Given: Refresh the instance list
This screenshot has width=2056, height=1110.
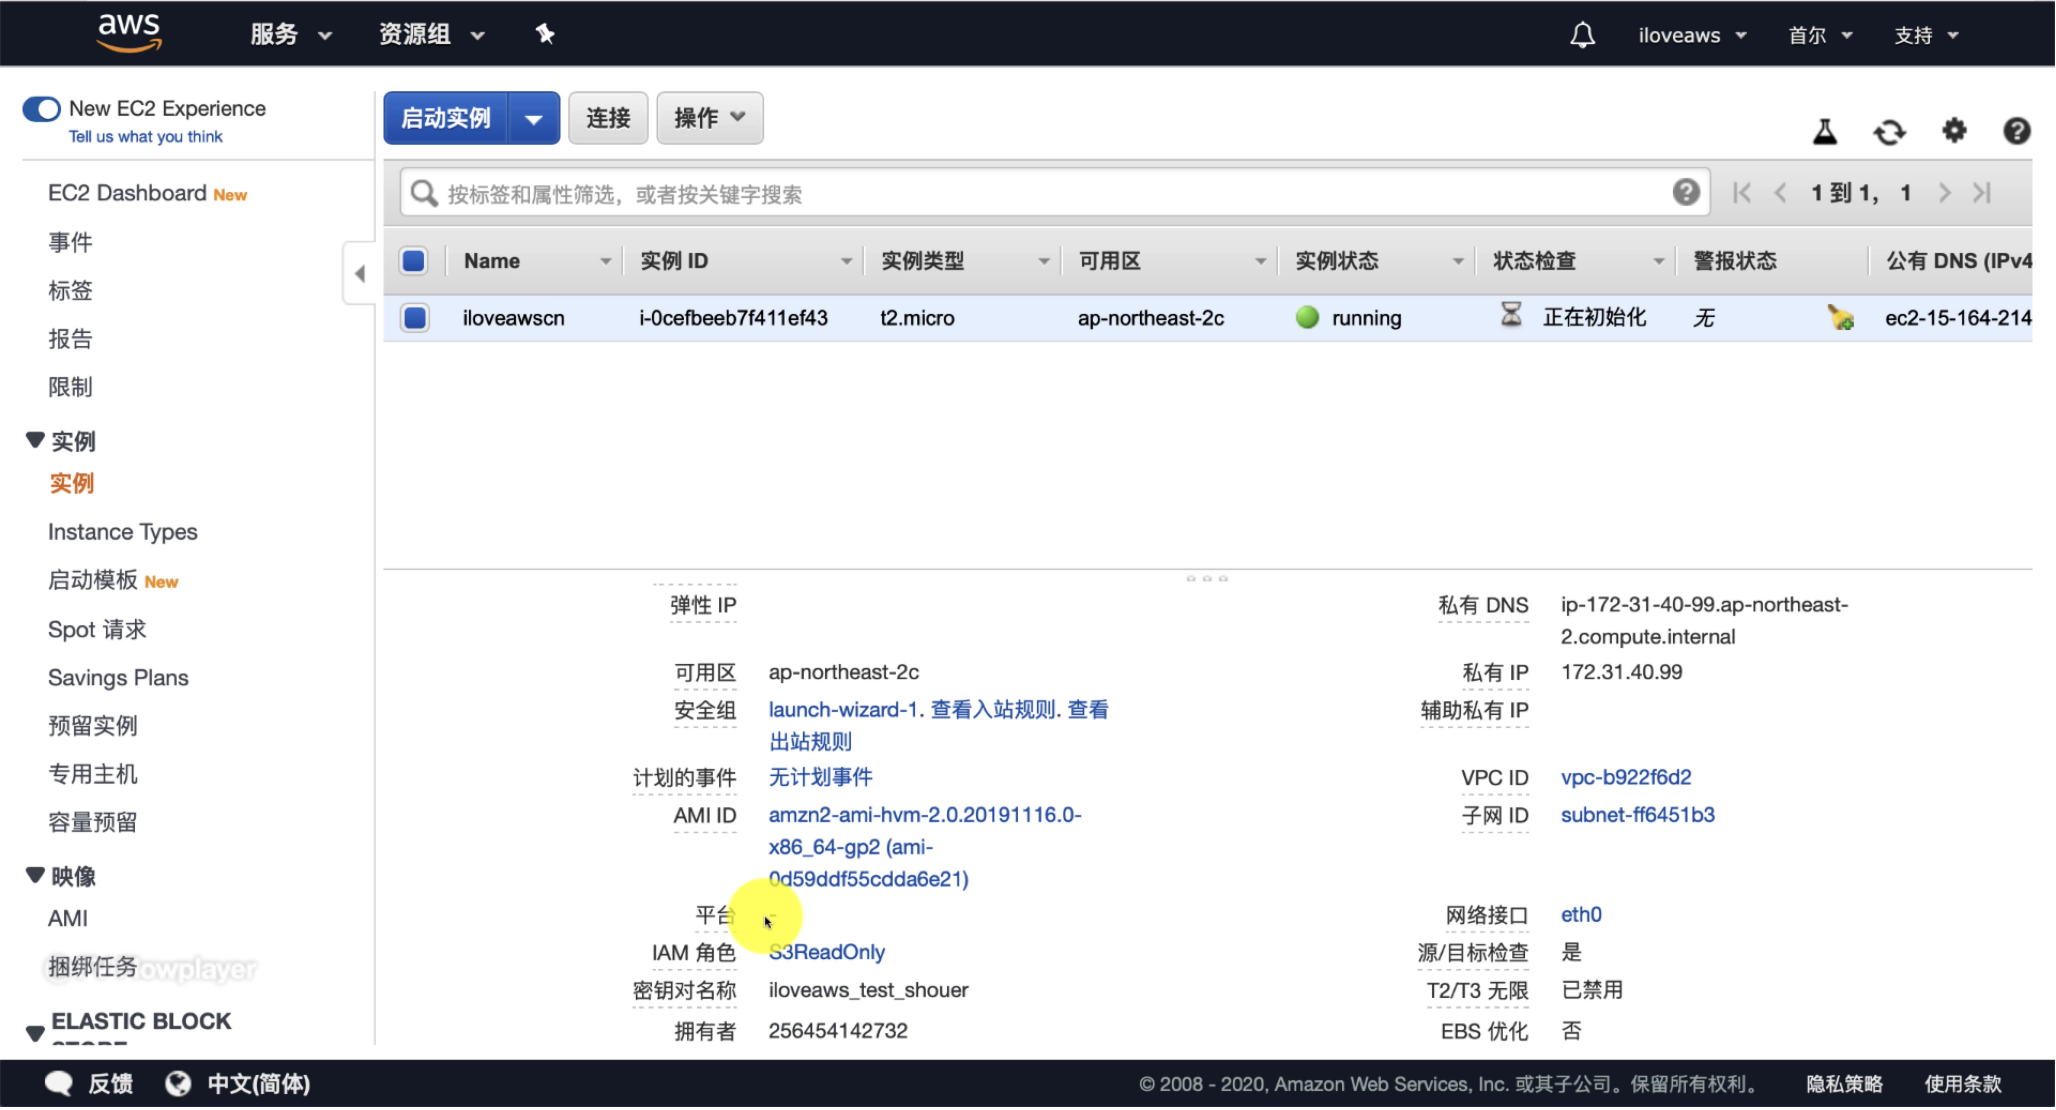Looking at the screenshot, I should [x=1889, y=131].
